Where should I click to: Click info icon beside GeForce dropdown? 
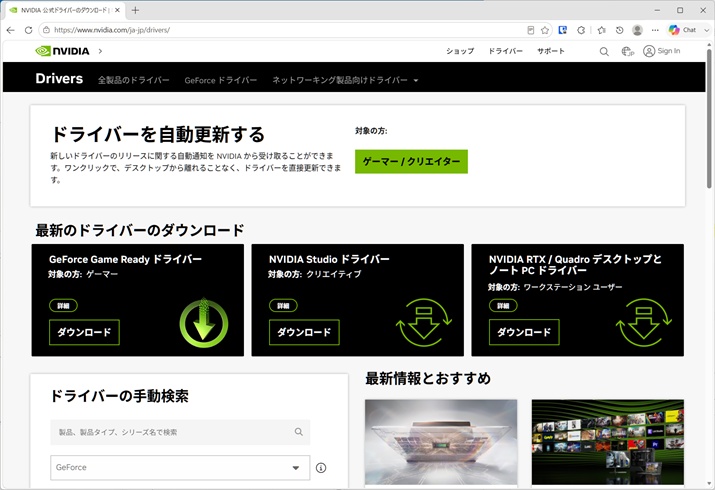321,468
